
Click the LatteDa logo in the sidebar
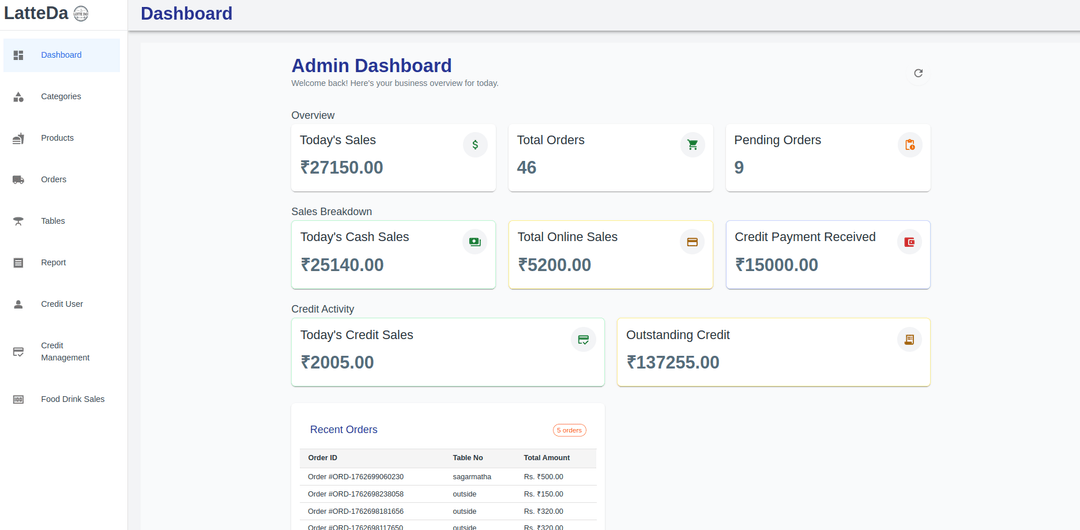coord(47,13)
